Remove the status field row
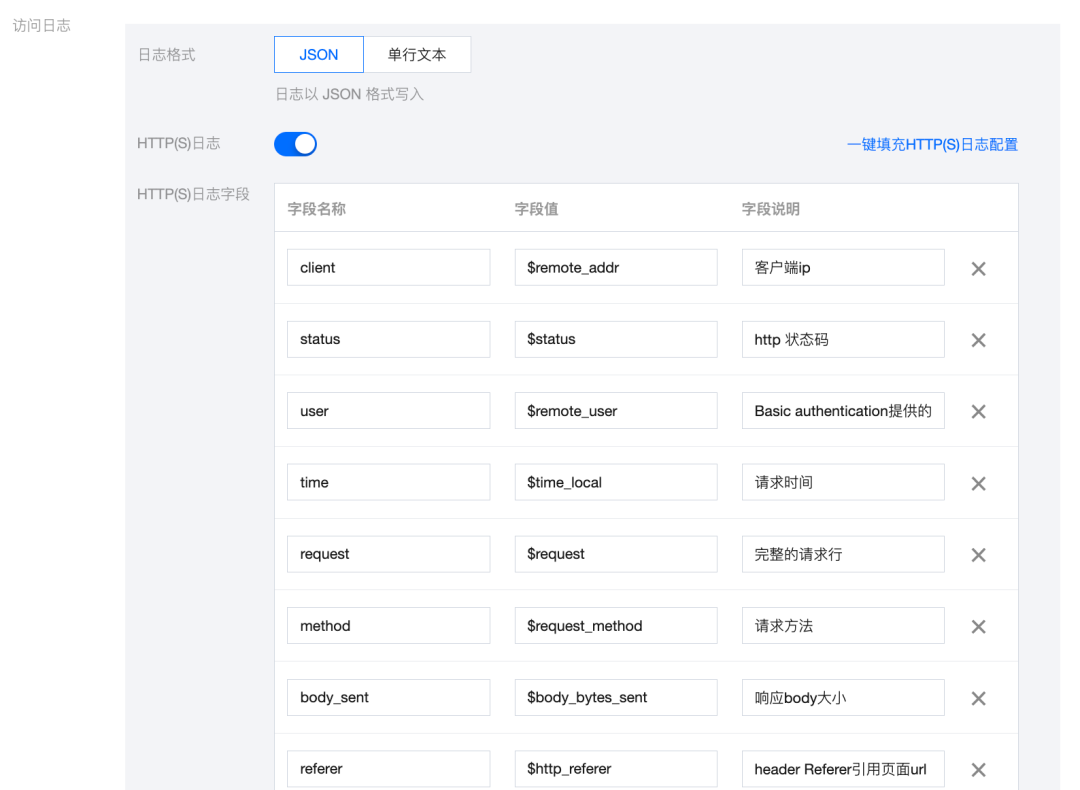The image size is (1080, 790). [978, 340]
